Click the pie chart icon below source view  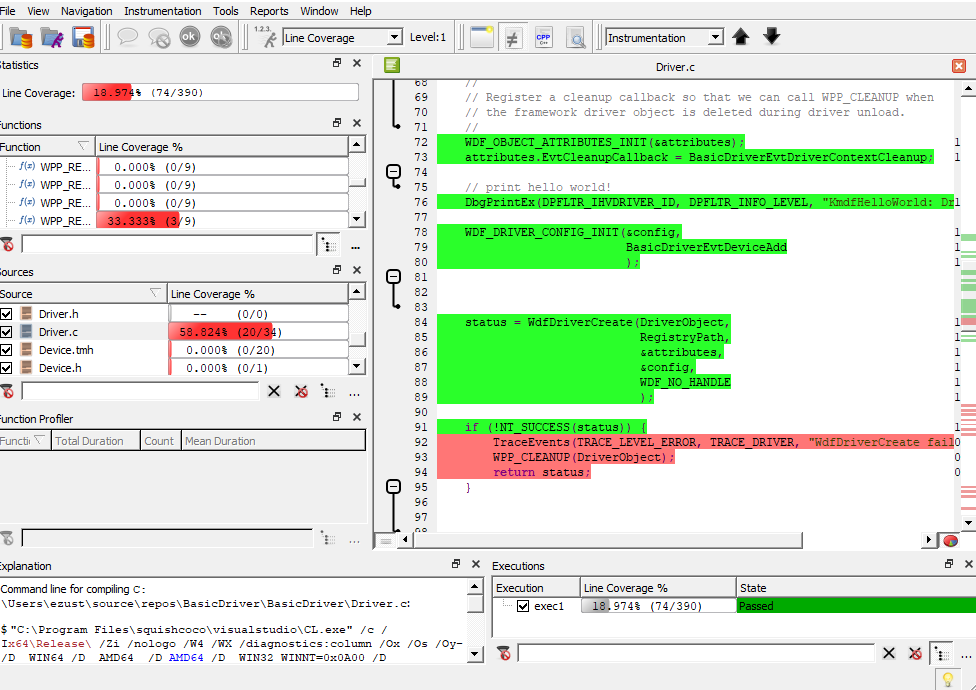950,540
